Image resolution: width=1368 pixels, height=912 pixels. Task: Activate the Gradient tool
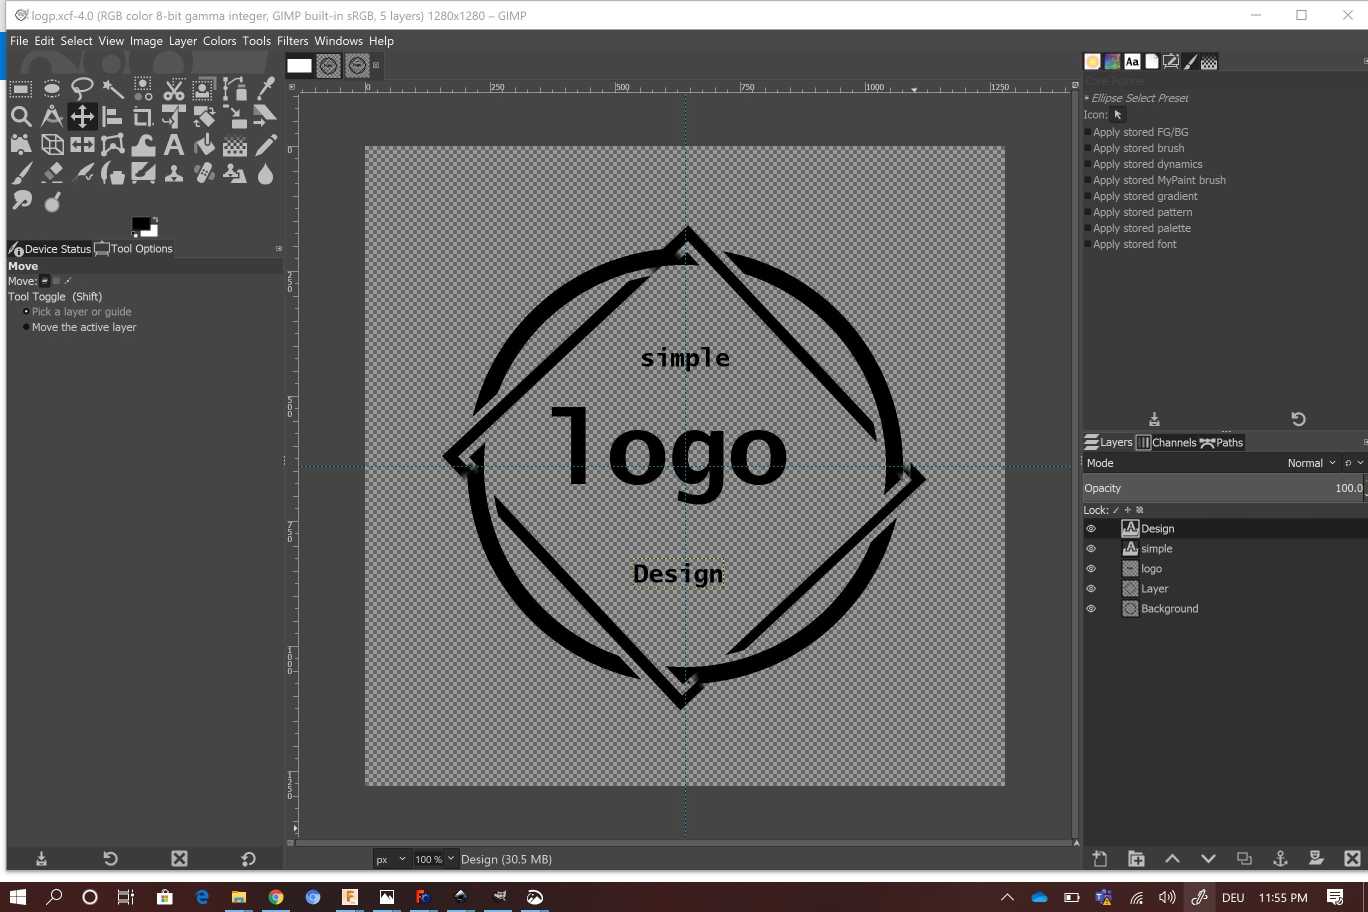click(235, 145)
